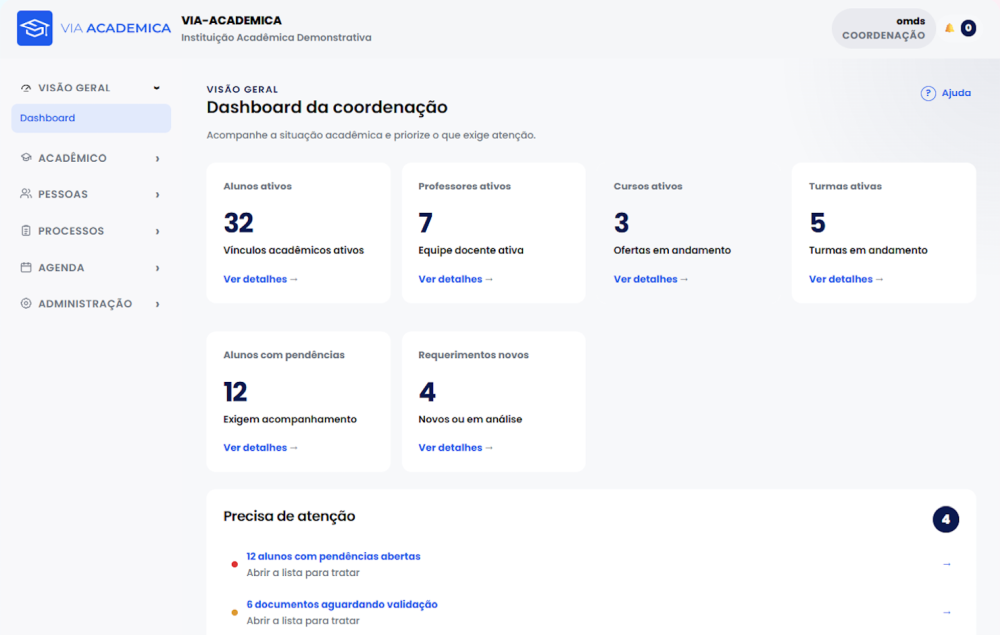Screen dimensions: 1000x635
Task: Click the Equipe docente ativa label
Action: (471, 251)
